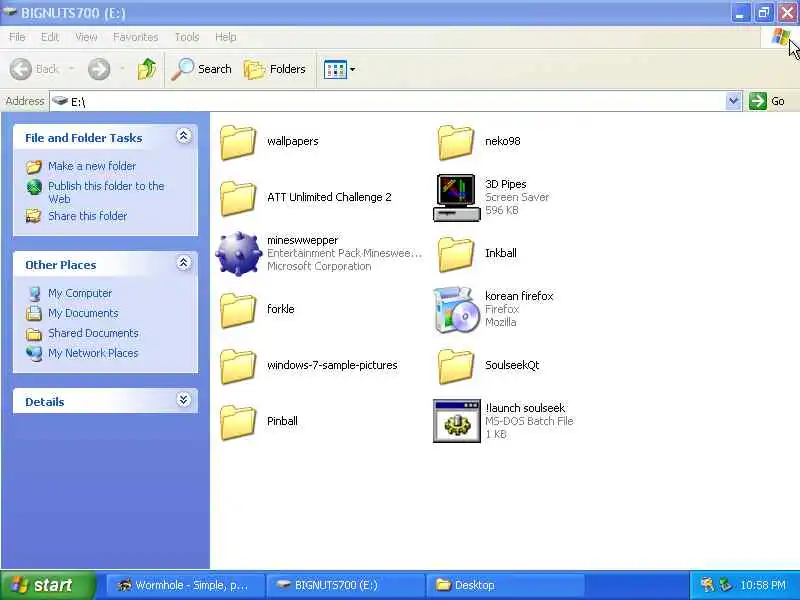Screen dimensions: 800x600
Task: Click the neko98 folder name text
Action: pyautogui.click(x=503, y=141)
